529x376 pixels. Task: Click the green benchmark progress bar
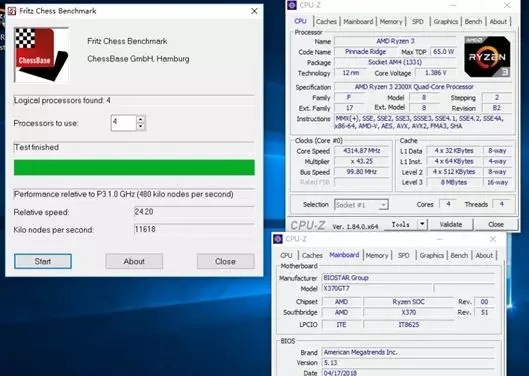[x=134, y=167]
